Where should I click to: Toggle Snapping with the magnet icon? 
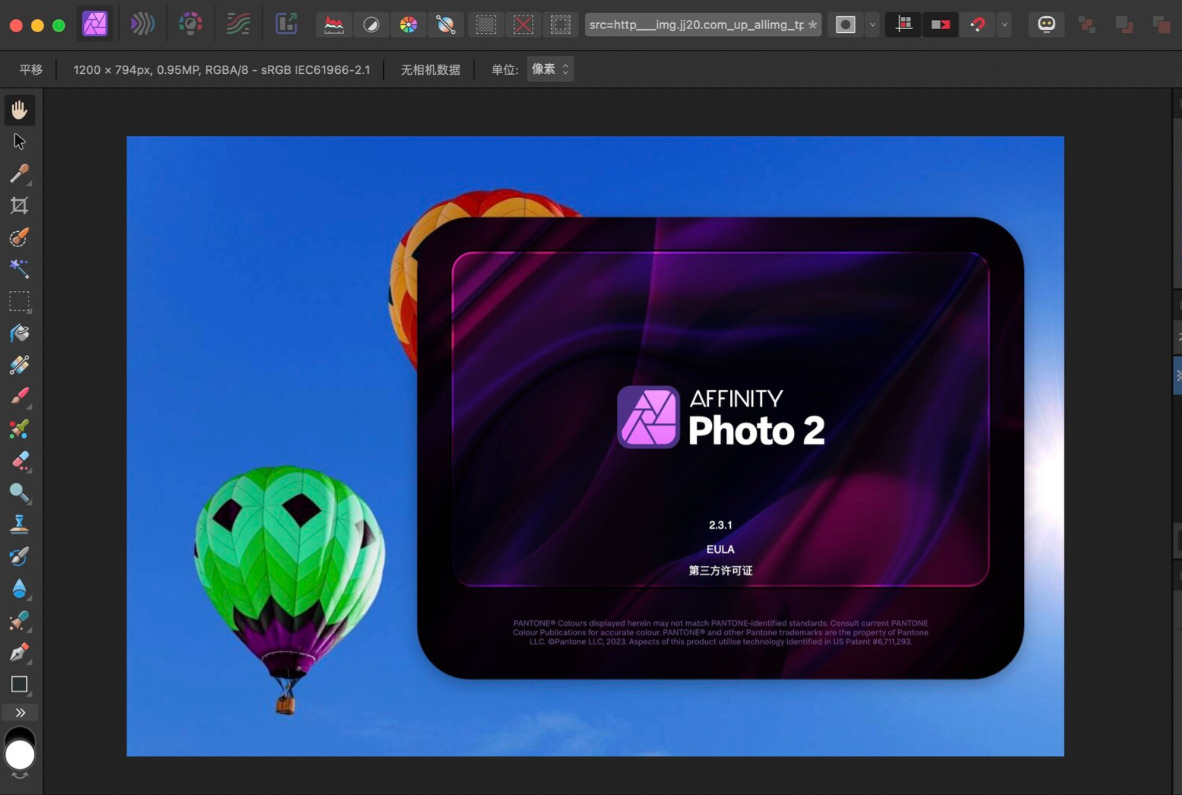coord(977,25)
